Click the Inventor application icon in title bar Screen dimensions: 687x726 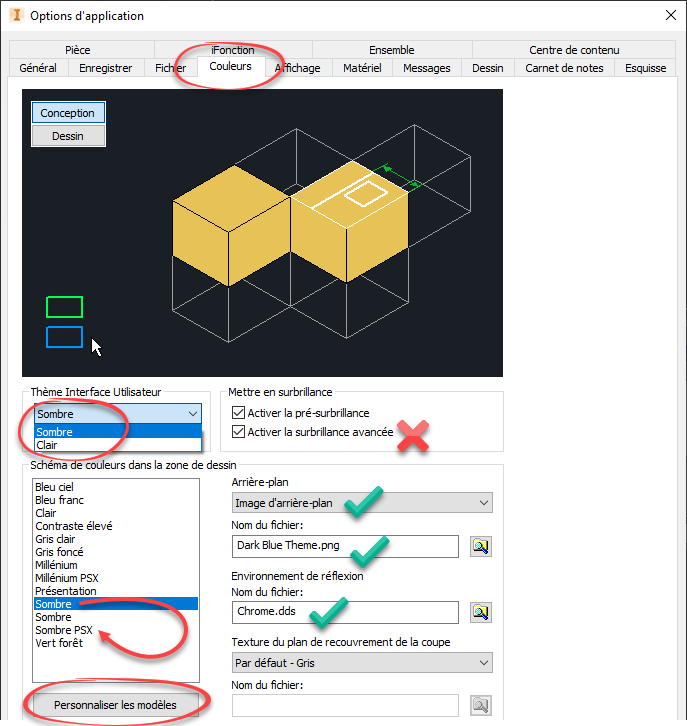14,15
